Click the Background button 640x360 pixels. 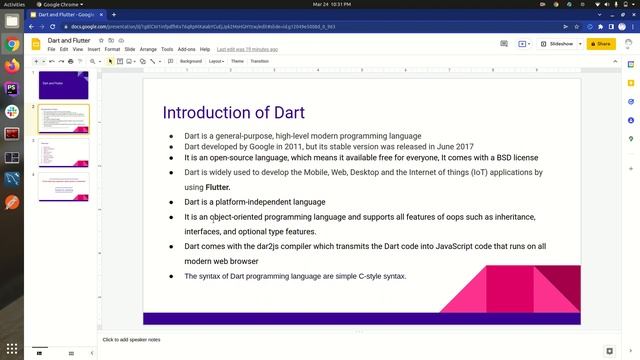tap(191, 61)
